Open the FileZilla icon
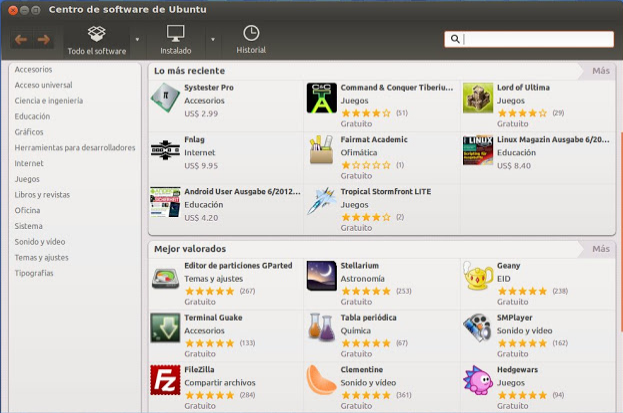623x413 pixels. click(x=165, y=380)
